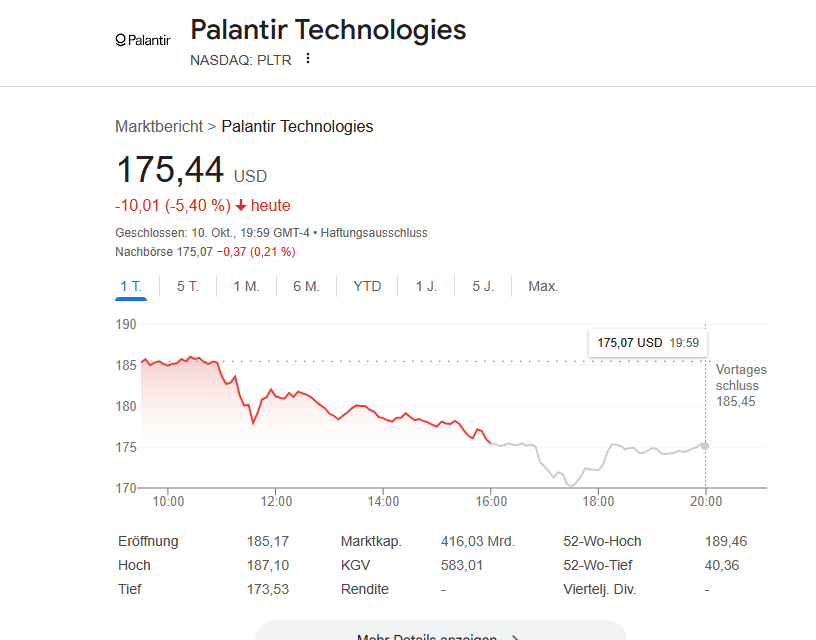Click the KGV value 583,01

click(462, 565)
